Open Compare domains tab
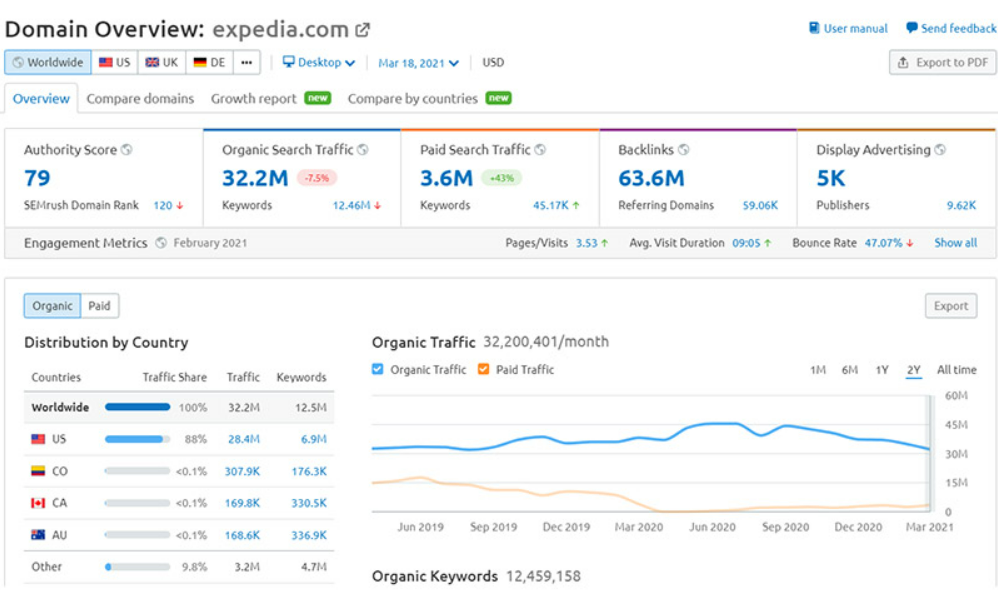 140,99
